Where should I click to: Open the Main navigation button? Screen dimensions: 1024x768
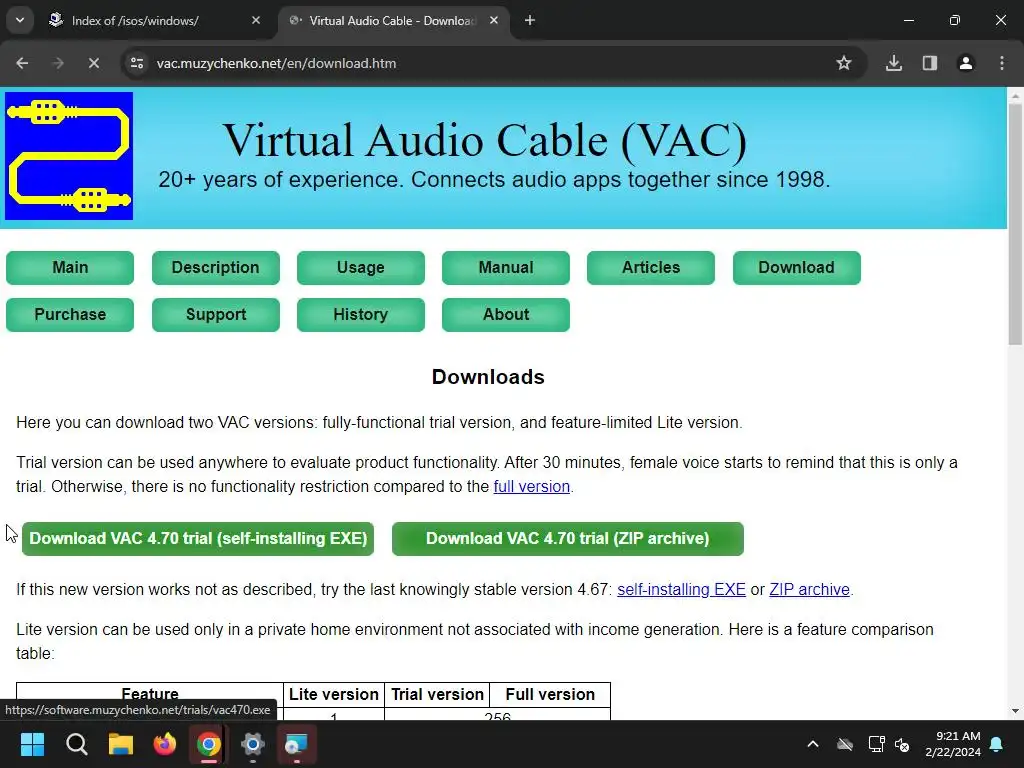[x=70, y=268]
